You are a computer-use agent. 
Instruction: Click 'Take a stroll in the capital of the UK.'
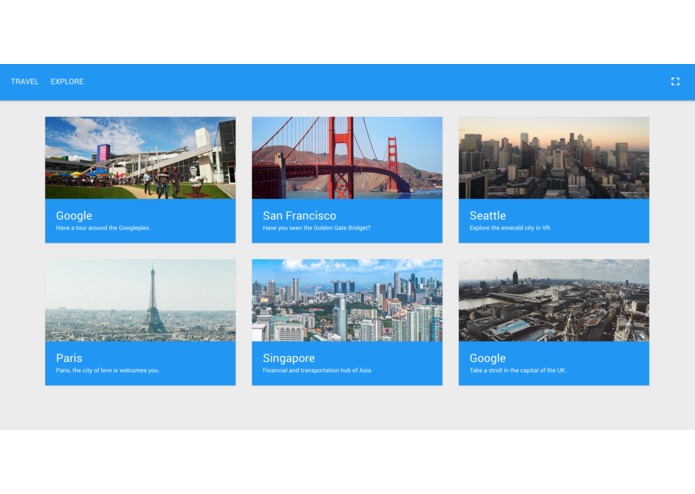[x=518, y=370]
